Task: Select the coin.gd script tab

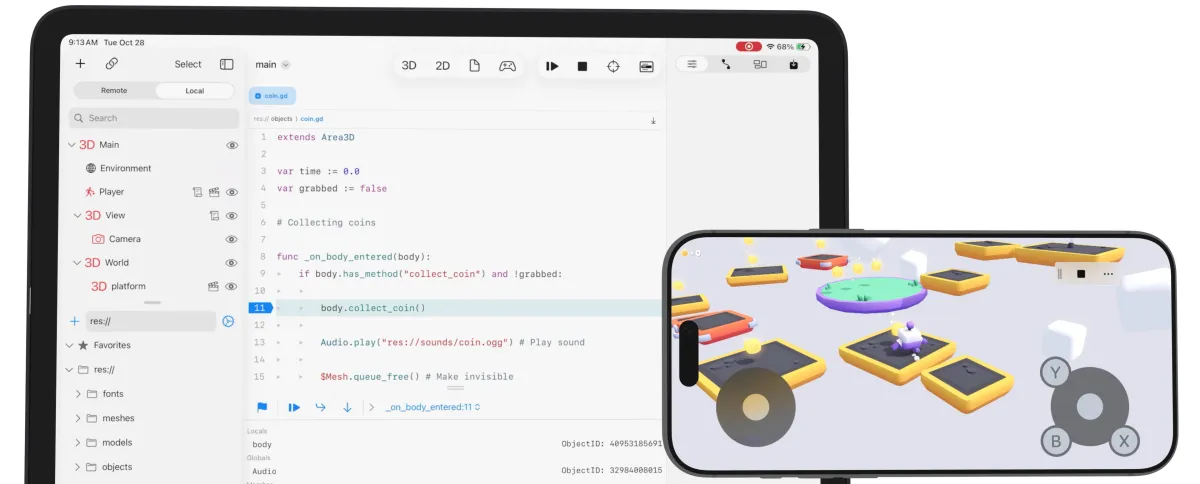Action: click(x=272, y=96)
